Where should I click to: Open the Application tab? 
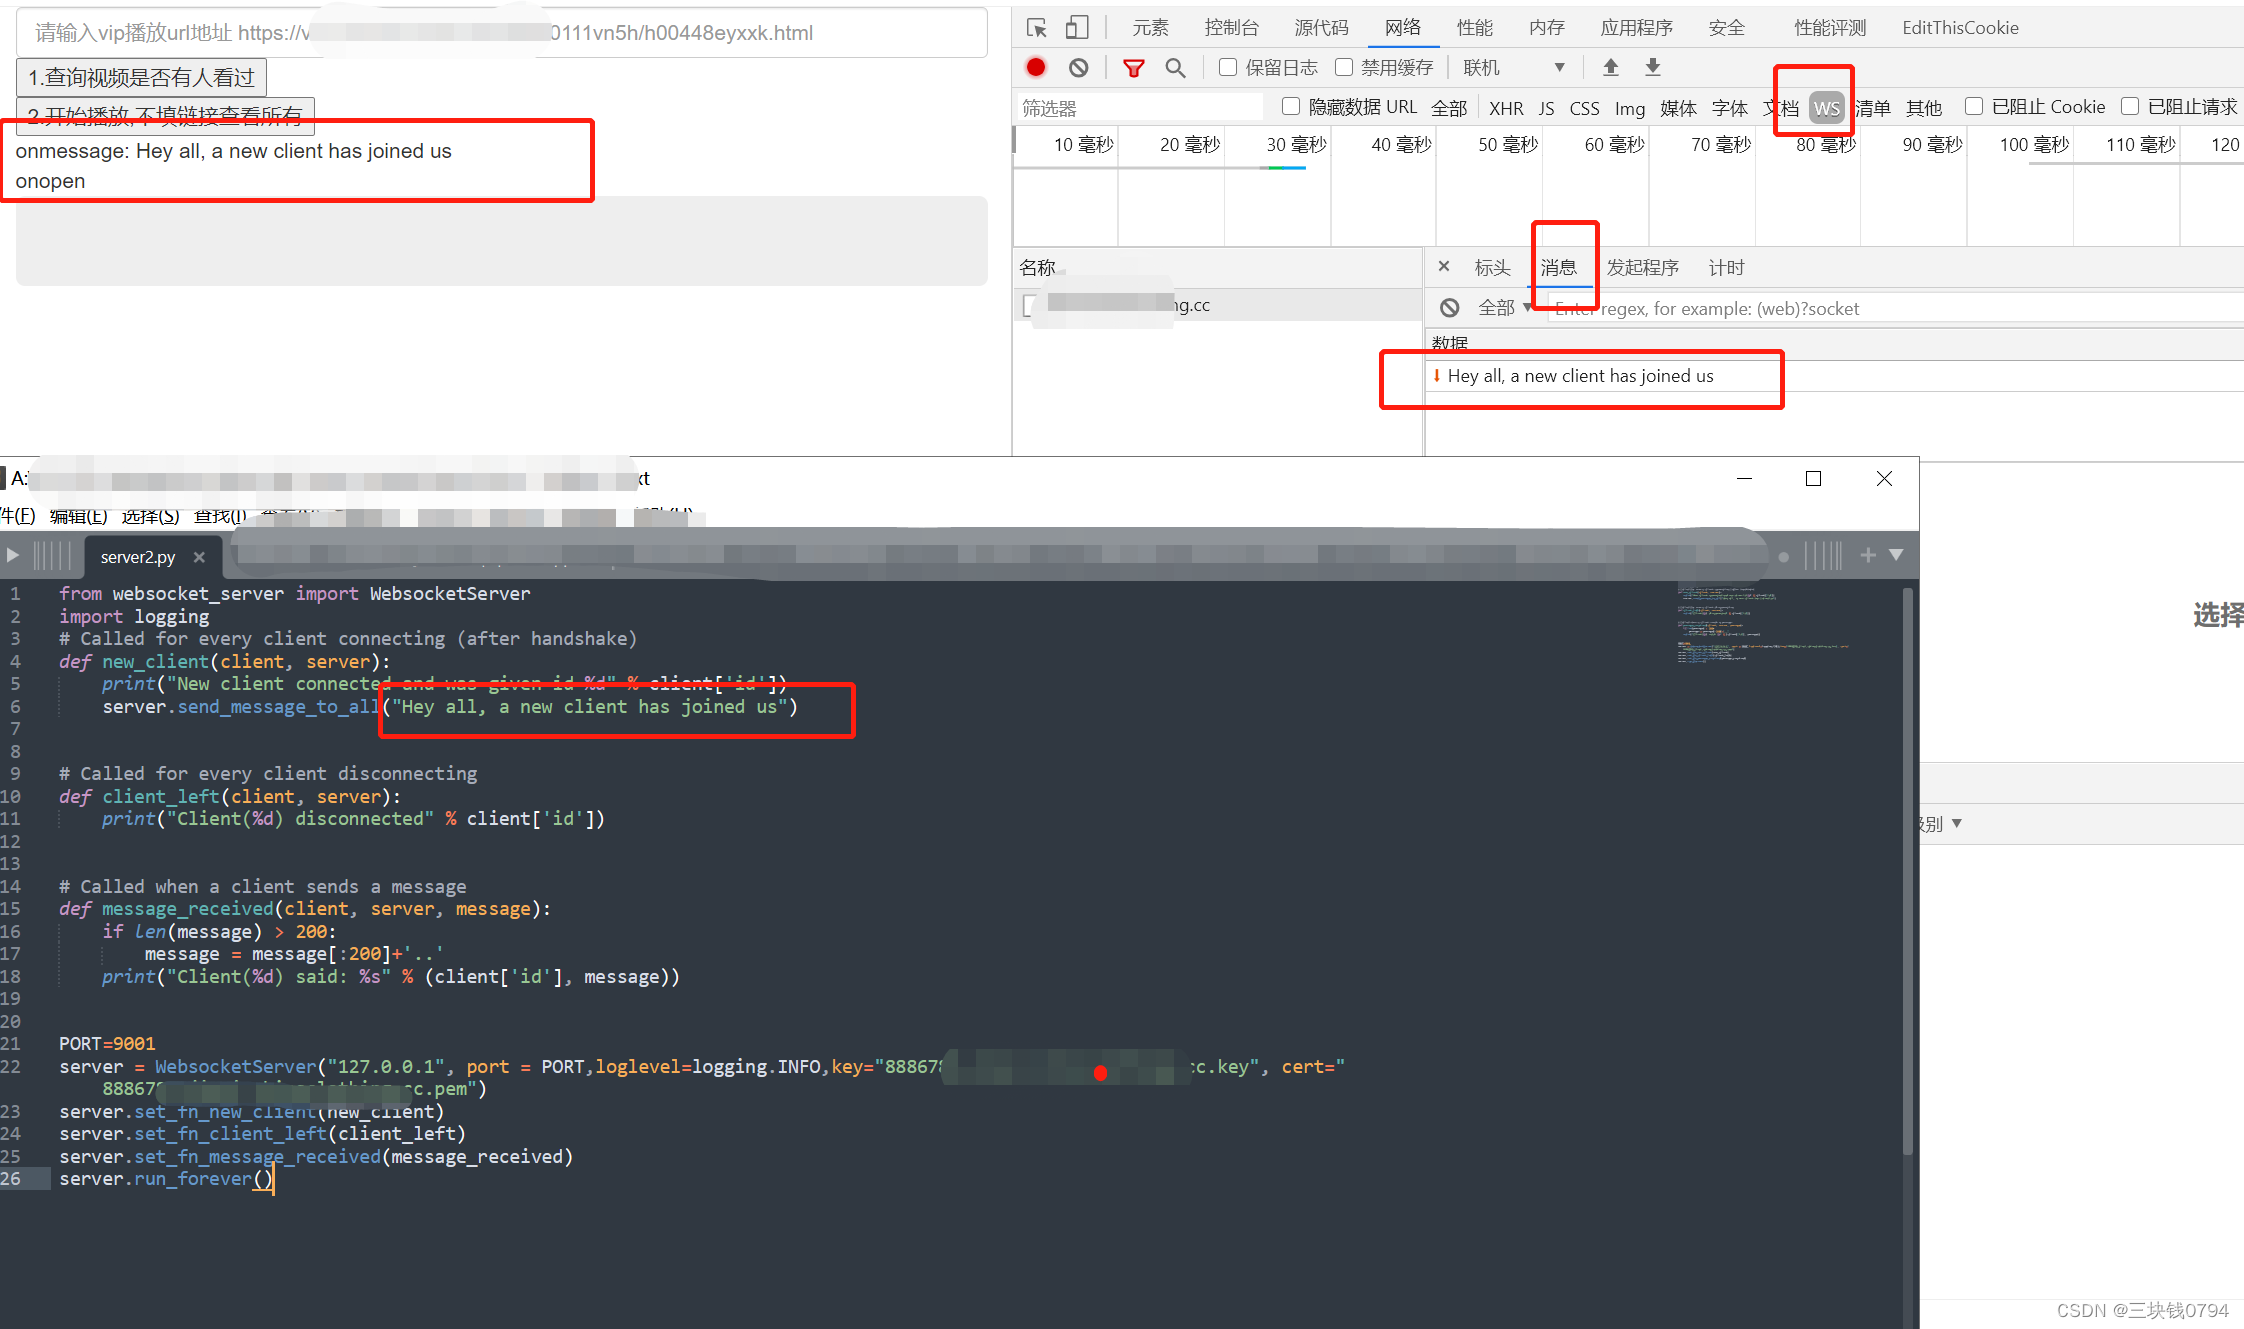(x=1636, y=28)
